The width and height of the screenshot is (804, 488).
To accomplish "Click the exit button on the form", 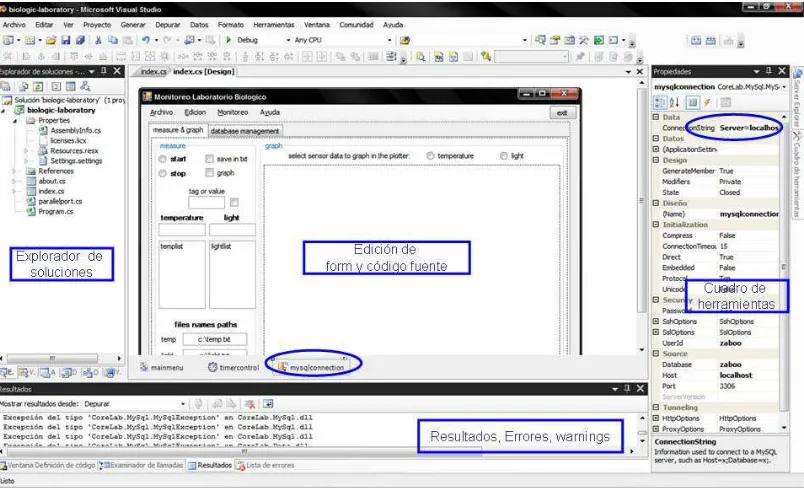I will [562, 113].
